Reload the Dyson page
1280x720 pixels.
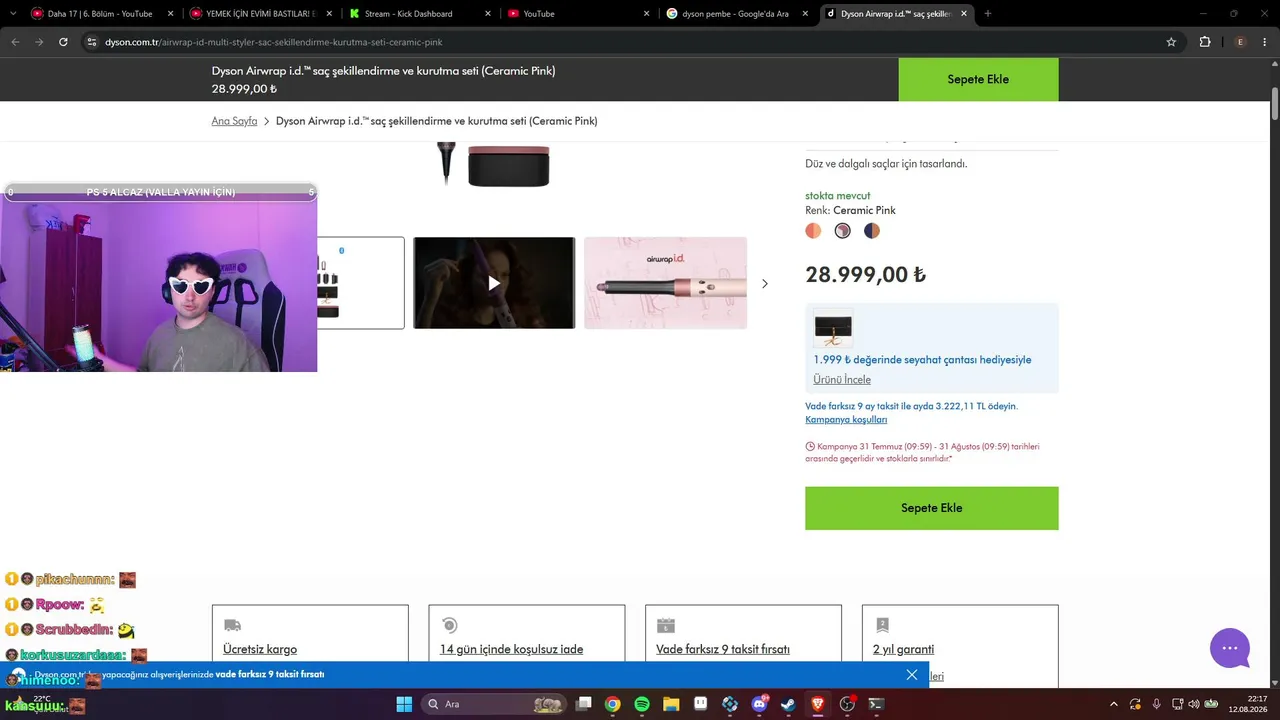(x=63, y=42)
